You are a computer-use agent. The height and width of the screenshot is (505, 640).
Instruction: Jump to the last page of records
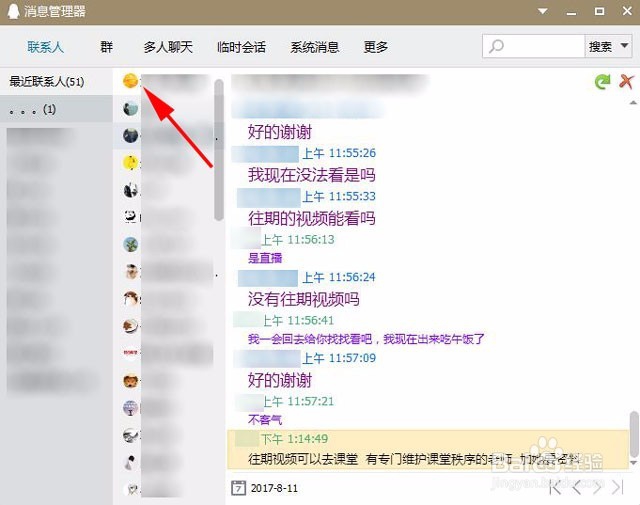click(618, 487)
